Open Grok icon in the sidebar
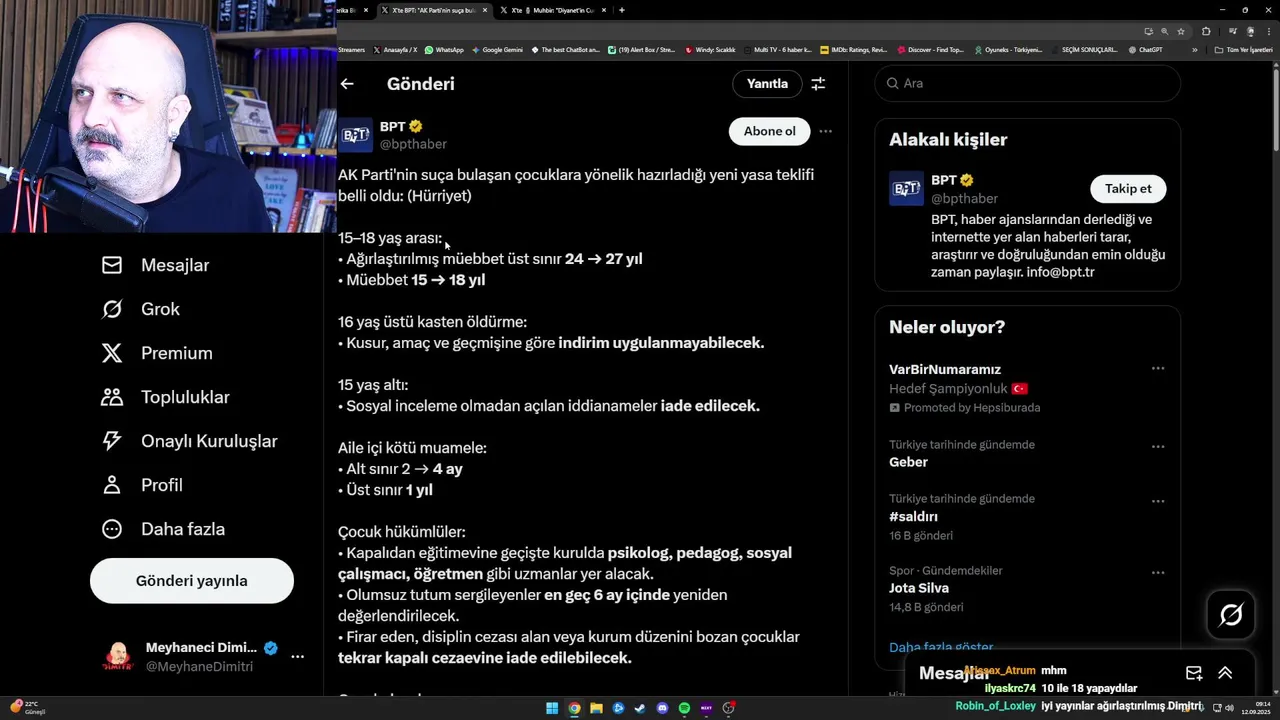 pyautogui.click(x=112, y=309)
